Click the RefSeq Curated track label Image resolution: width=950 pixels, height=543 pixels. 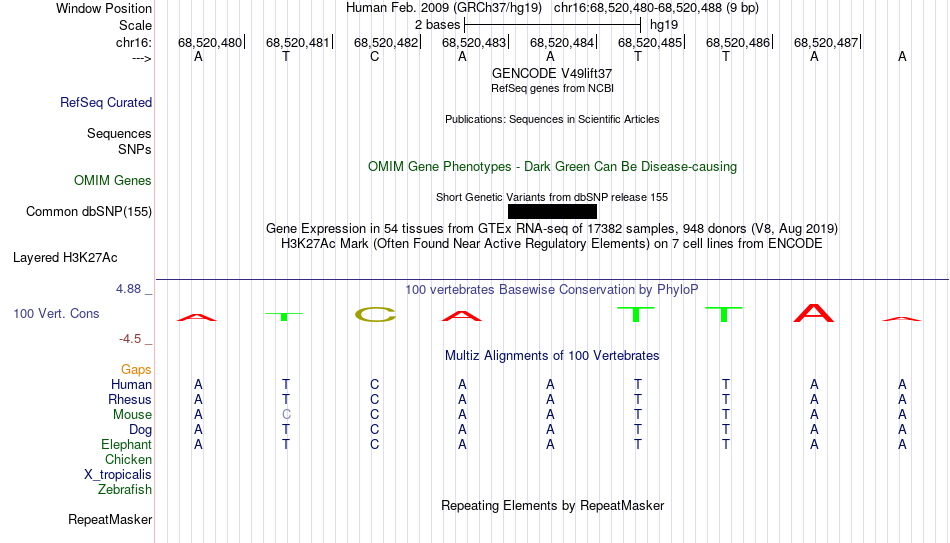105,102
